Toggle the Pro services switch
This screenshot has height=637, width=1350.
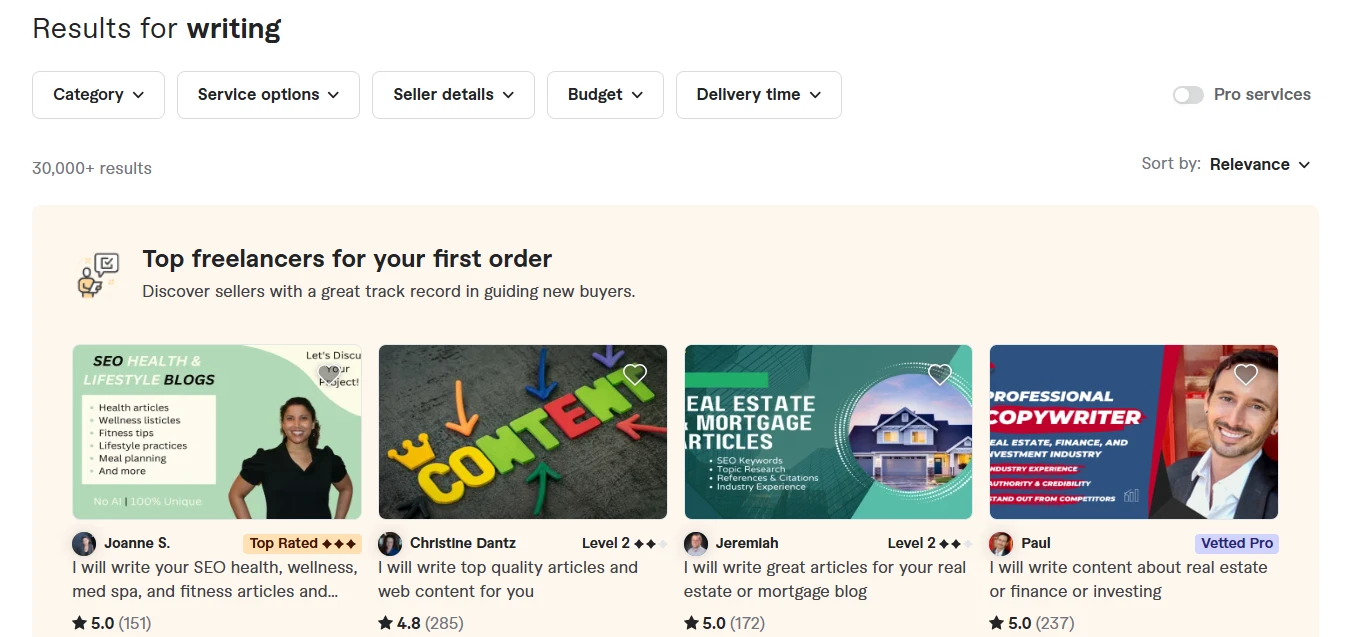pos(1188,95)
